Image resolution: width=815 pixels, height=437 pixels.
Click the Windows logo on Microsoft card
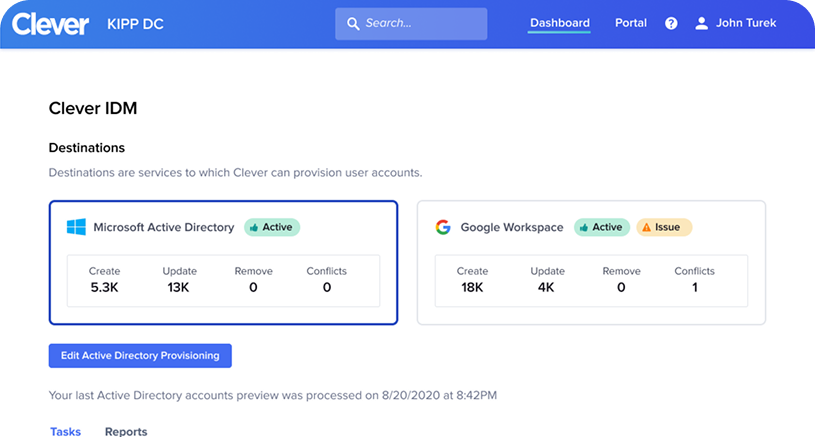(76, 227)
